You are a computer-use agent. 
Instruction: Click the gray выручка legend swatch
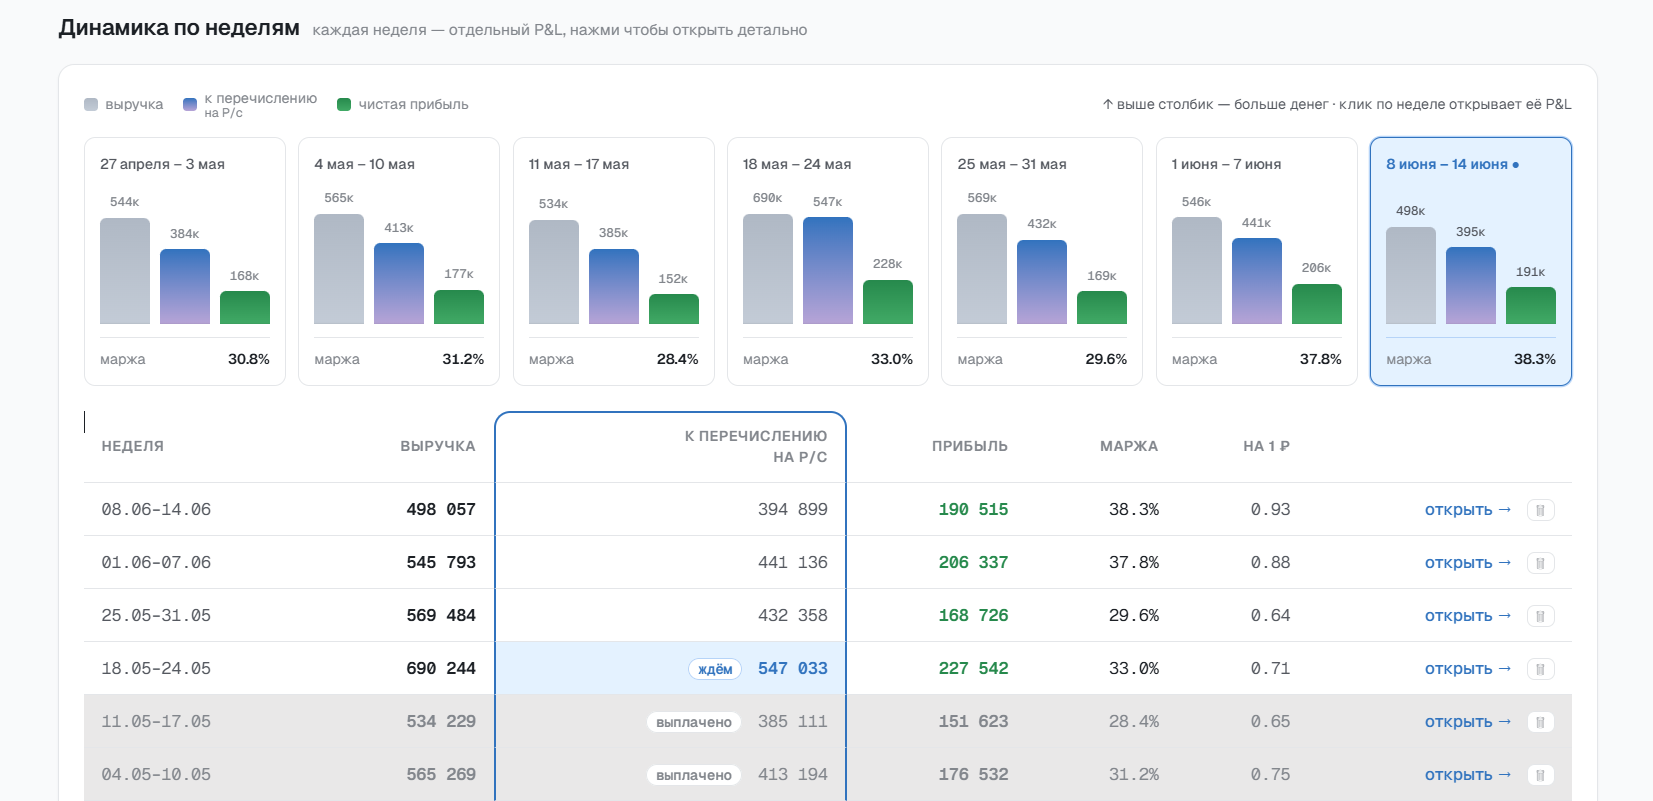click(x=91, y=104)
